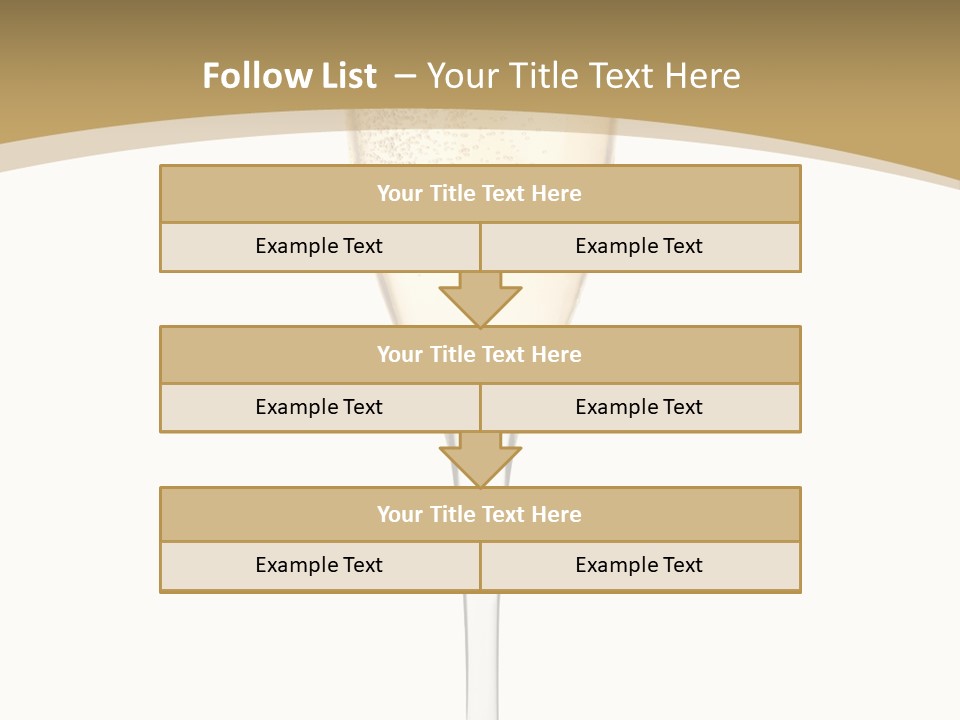Select the bottom 'Your Title Text Here' header box
This screenshot has height=720, width=960.
click(480, 515)
